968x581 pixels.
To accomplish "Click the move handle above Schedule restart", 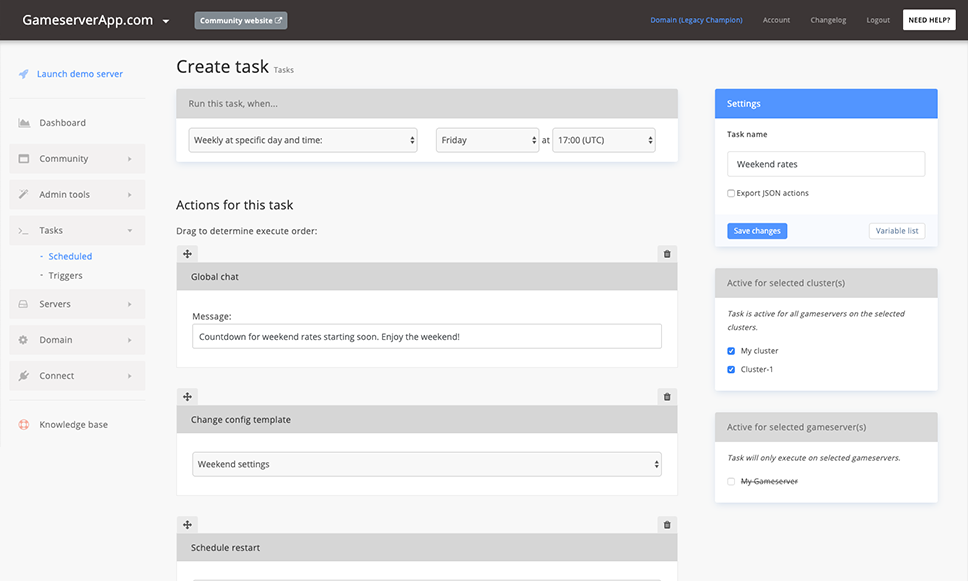I will point(187,525).
